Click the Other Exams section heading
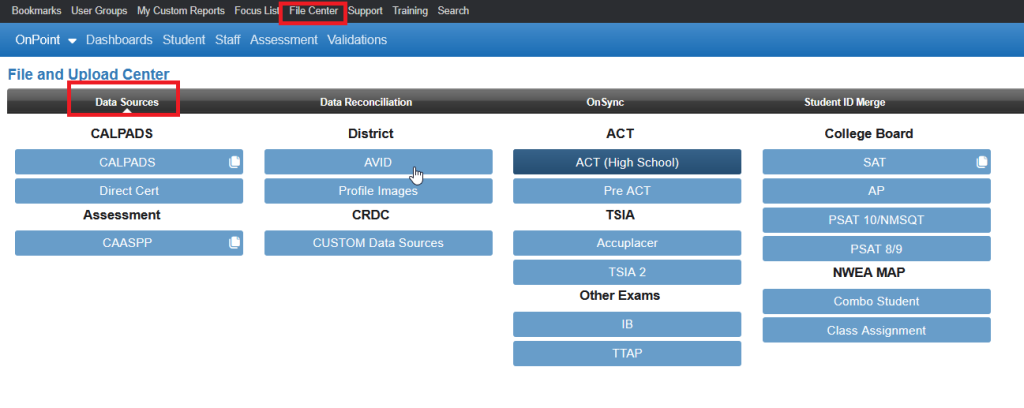This screenshot has width=1024, height=408. [x=620, y=296]
